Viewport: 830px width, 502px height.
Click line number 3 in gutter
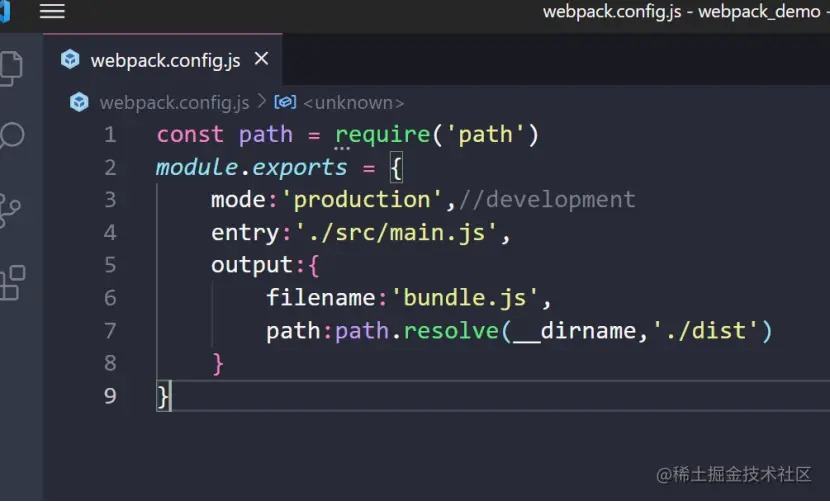coord(110,200)
